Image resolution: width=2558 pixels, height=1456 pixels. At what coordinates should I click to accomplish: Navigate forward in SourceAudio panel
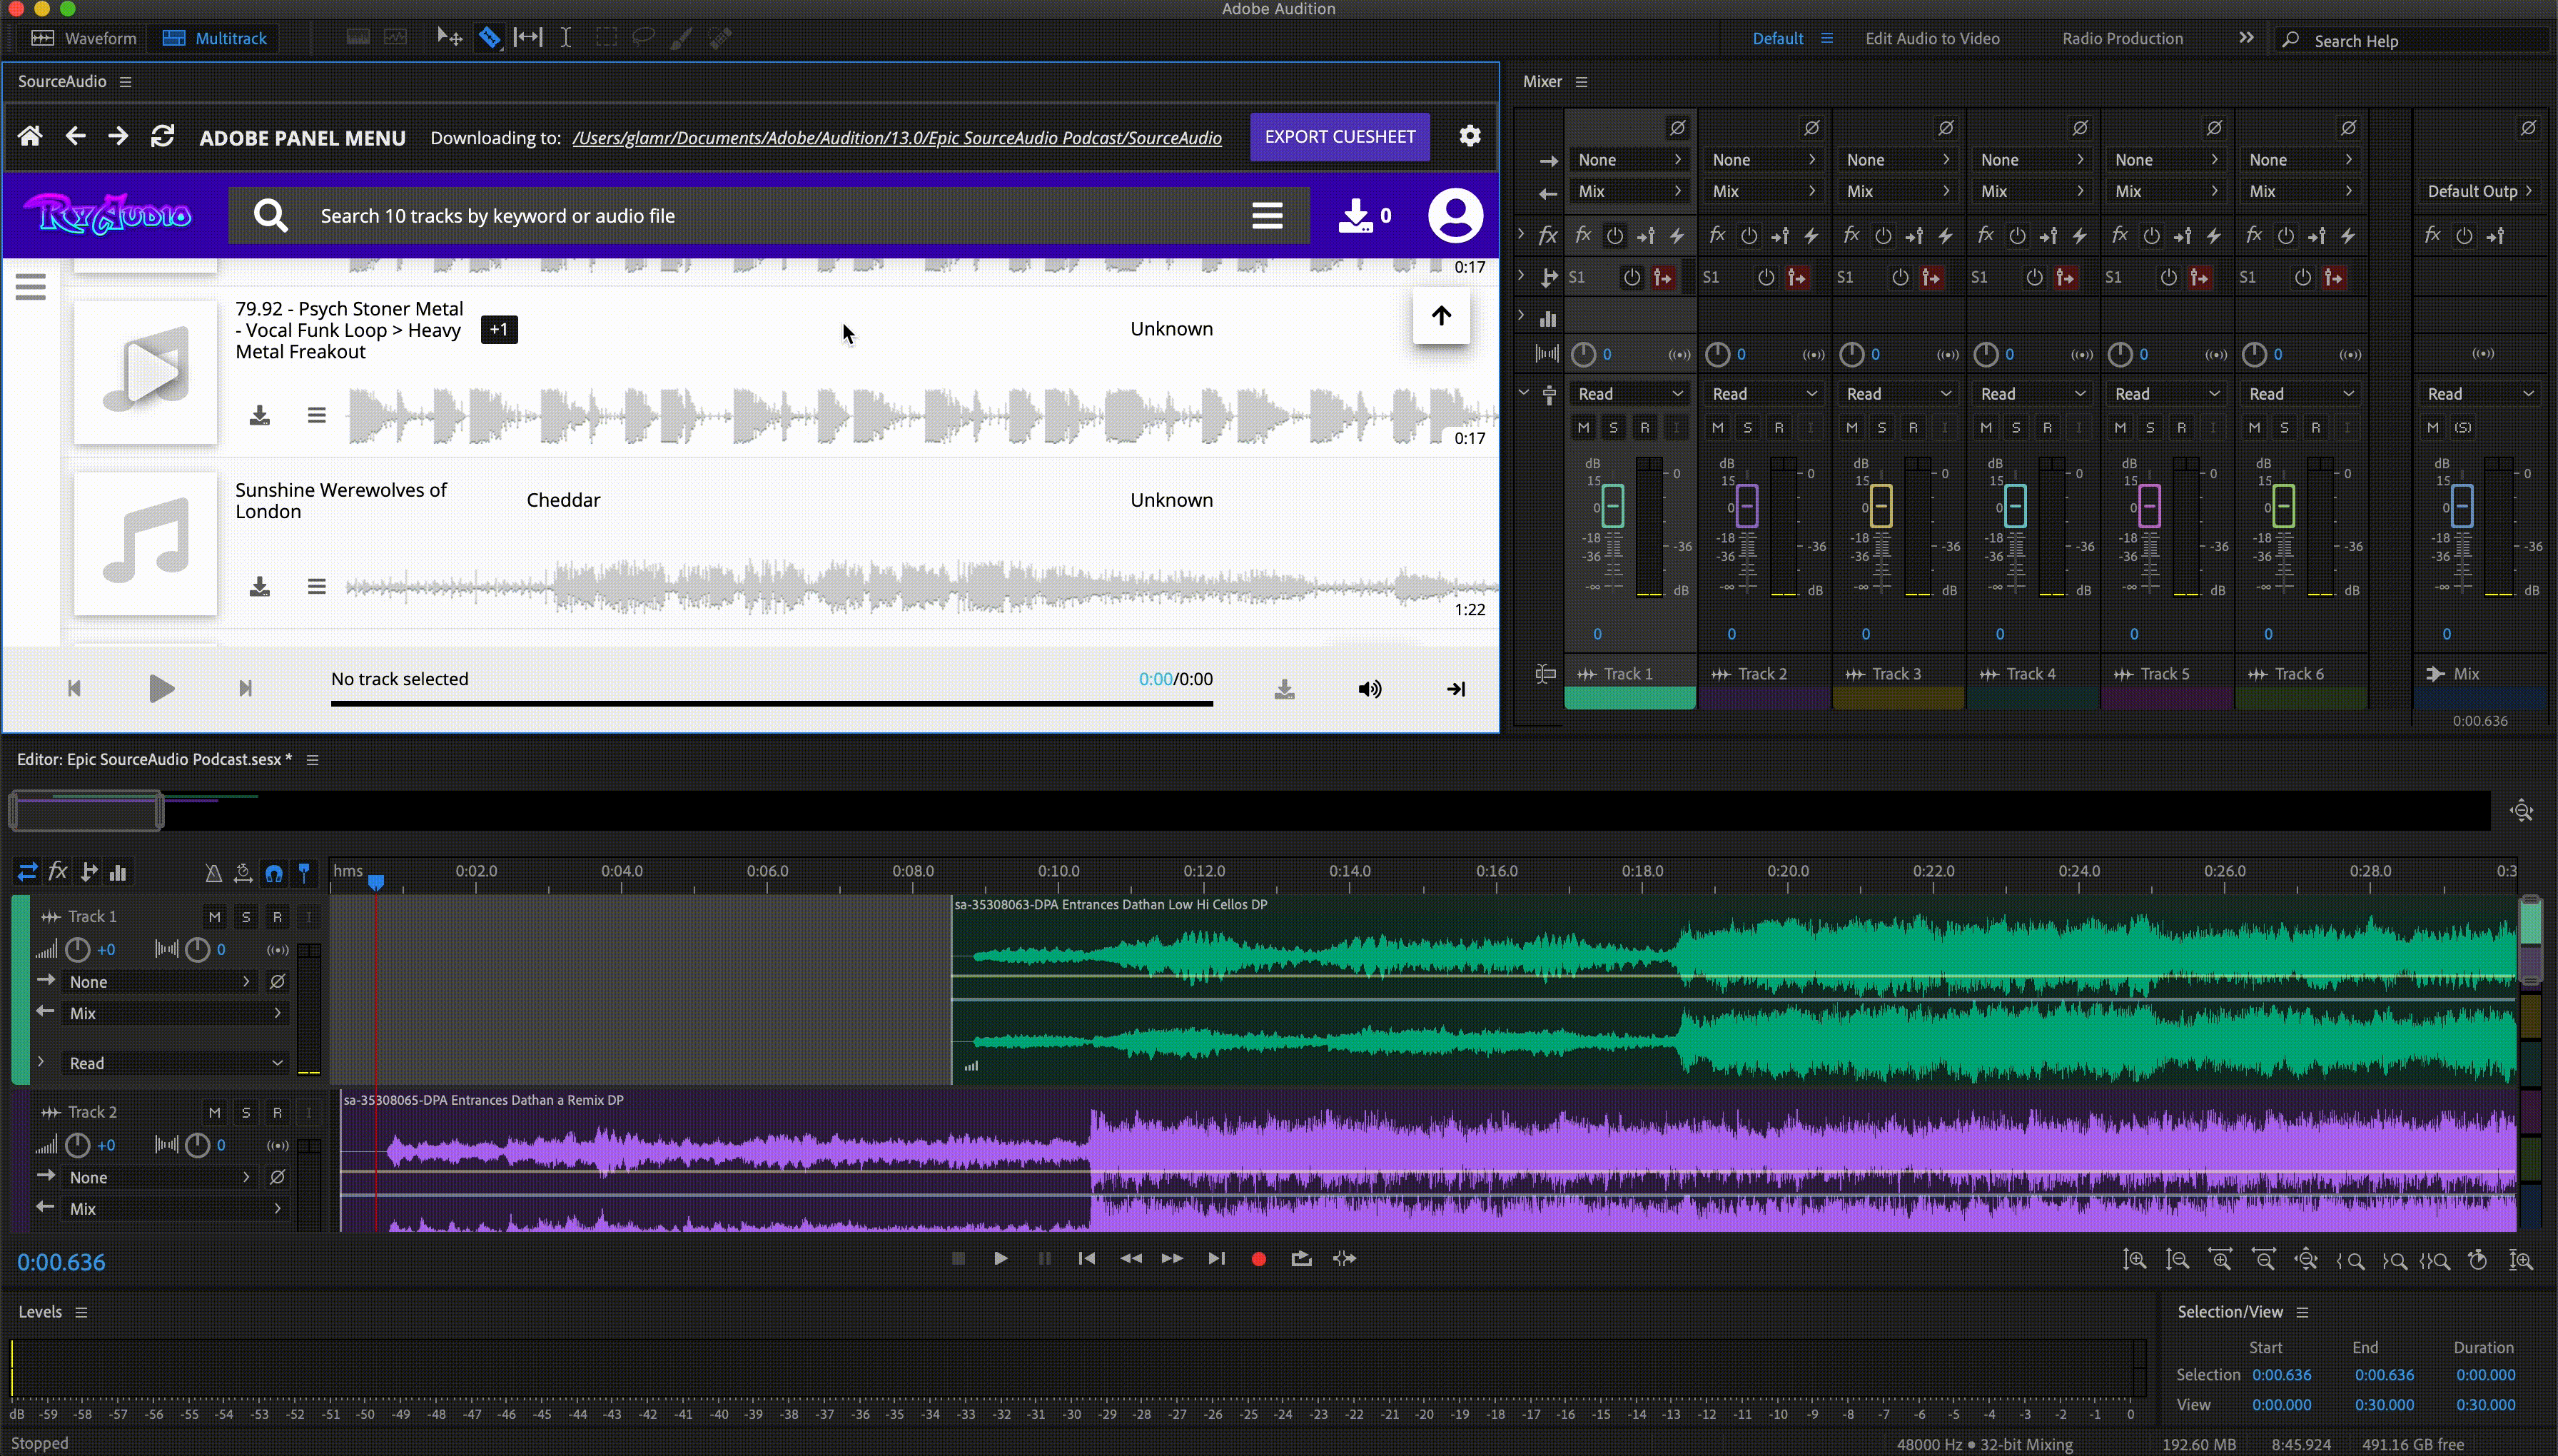pos(118,136)
